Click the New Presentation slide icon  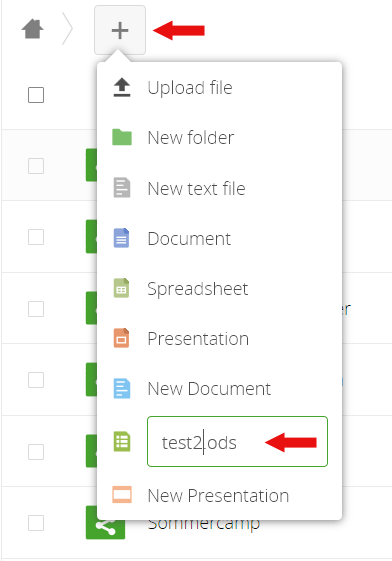pyautogui.click(x=122, y=495)
